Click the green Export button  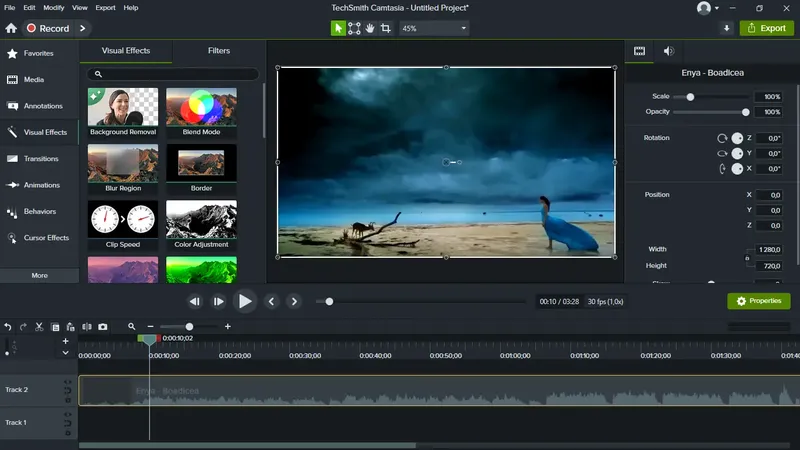(x=766, y=28)
